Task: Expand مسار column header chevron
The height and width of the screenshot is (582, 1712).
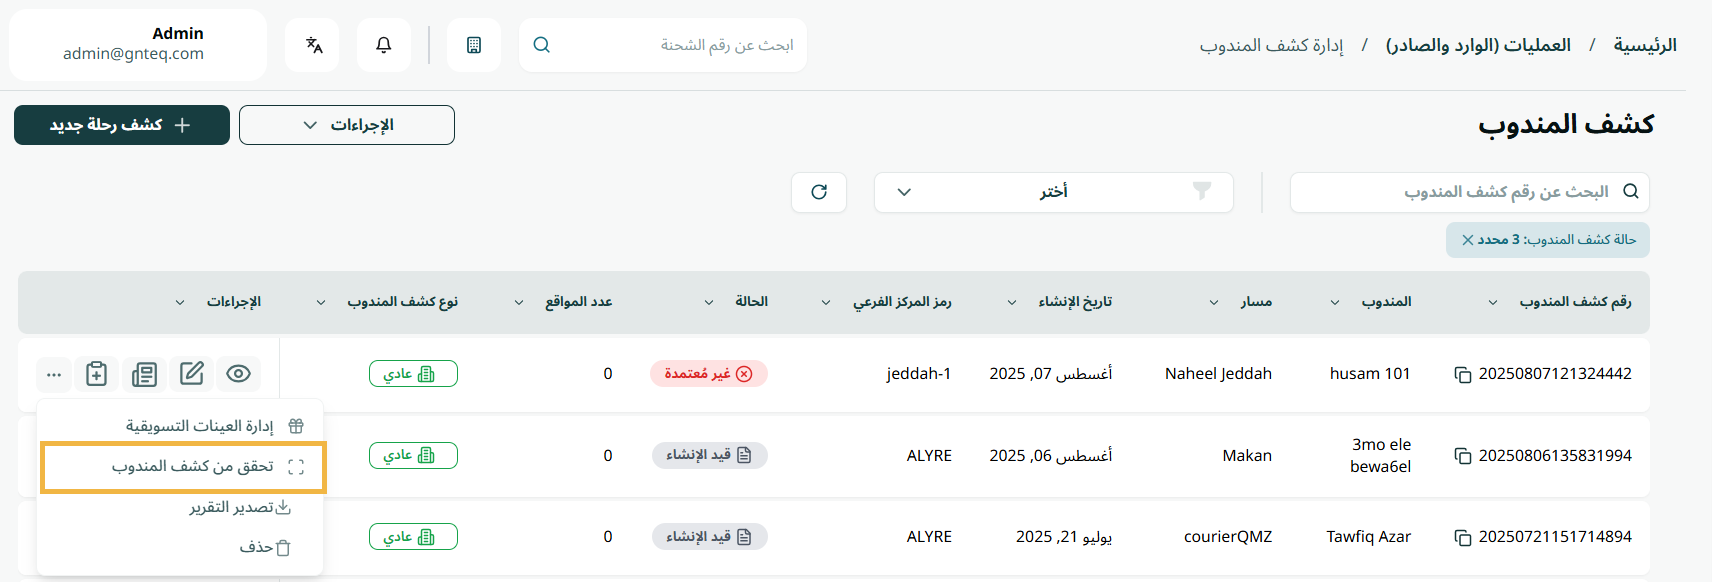Action: pos(1214,302)
